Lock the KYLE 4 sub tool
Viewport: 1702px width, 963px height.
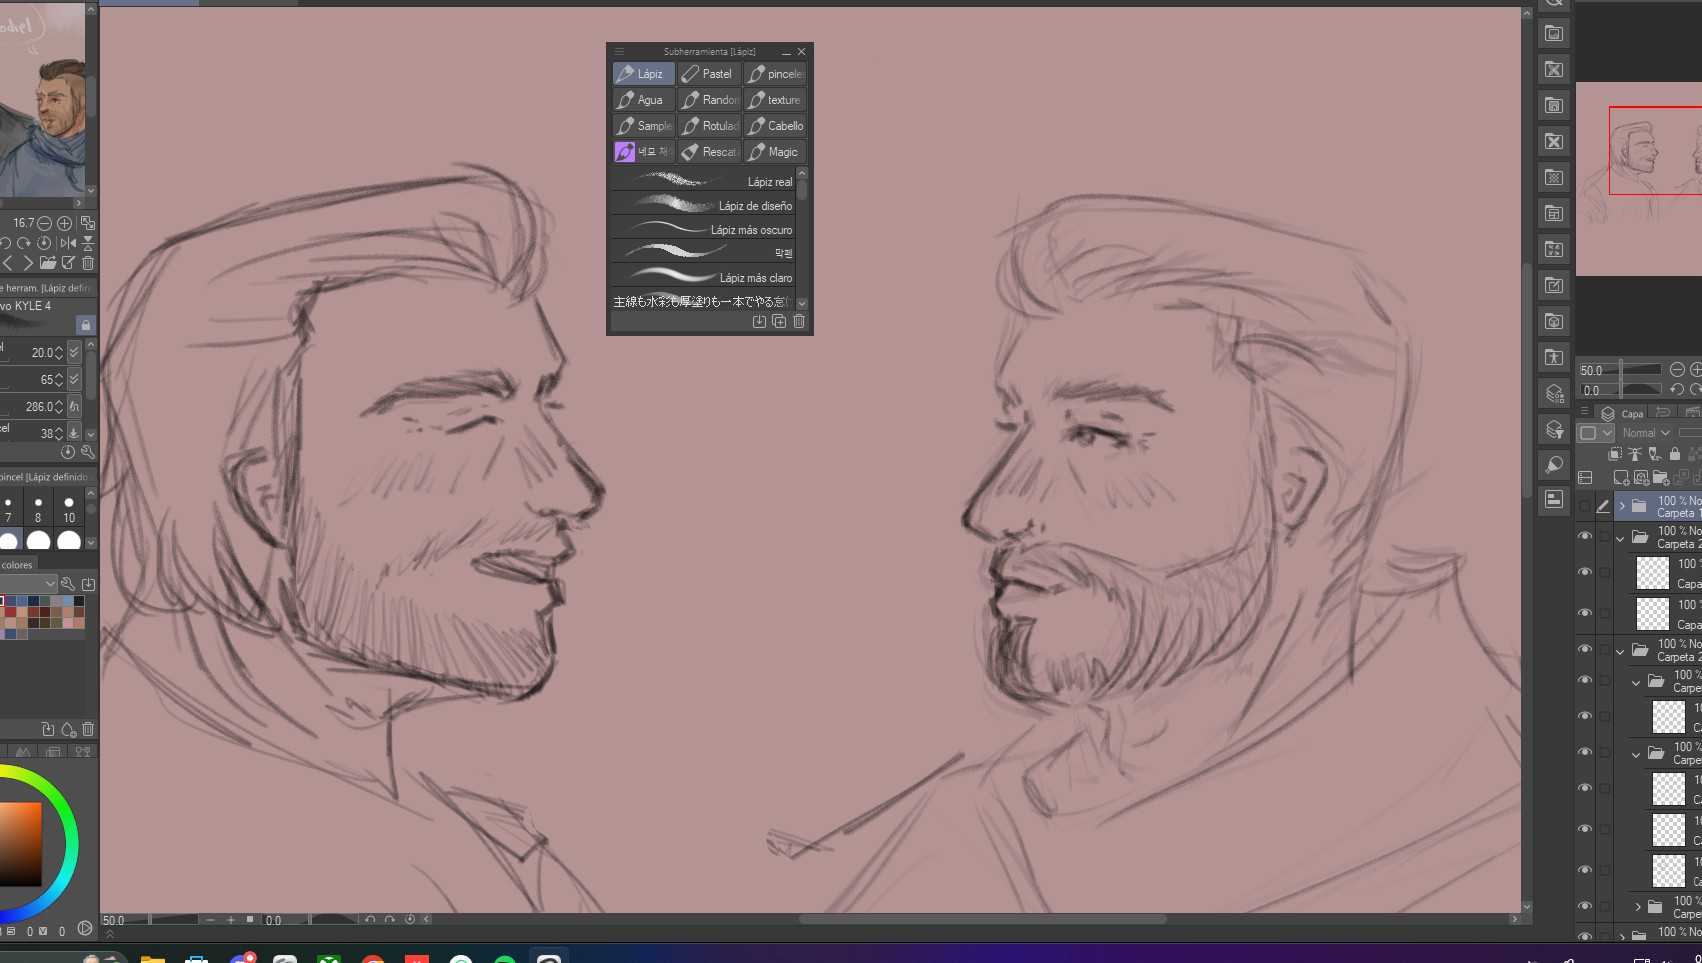[x=86, y=325]
